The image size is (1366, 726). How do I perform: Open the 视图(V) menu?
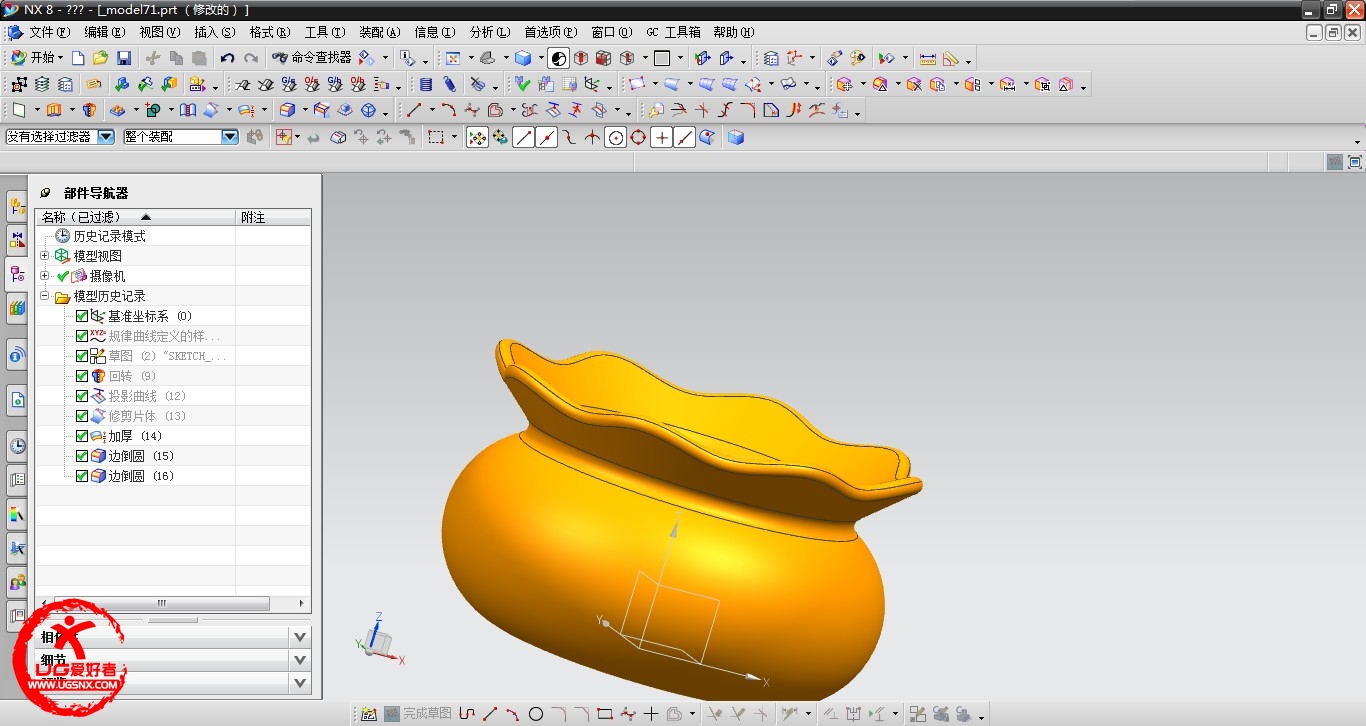(x=160, y=32)
